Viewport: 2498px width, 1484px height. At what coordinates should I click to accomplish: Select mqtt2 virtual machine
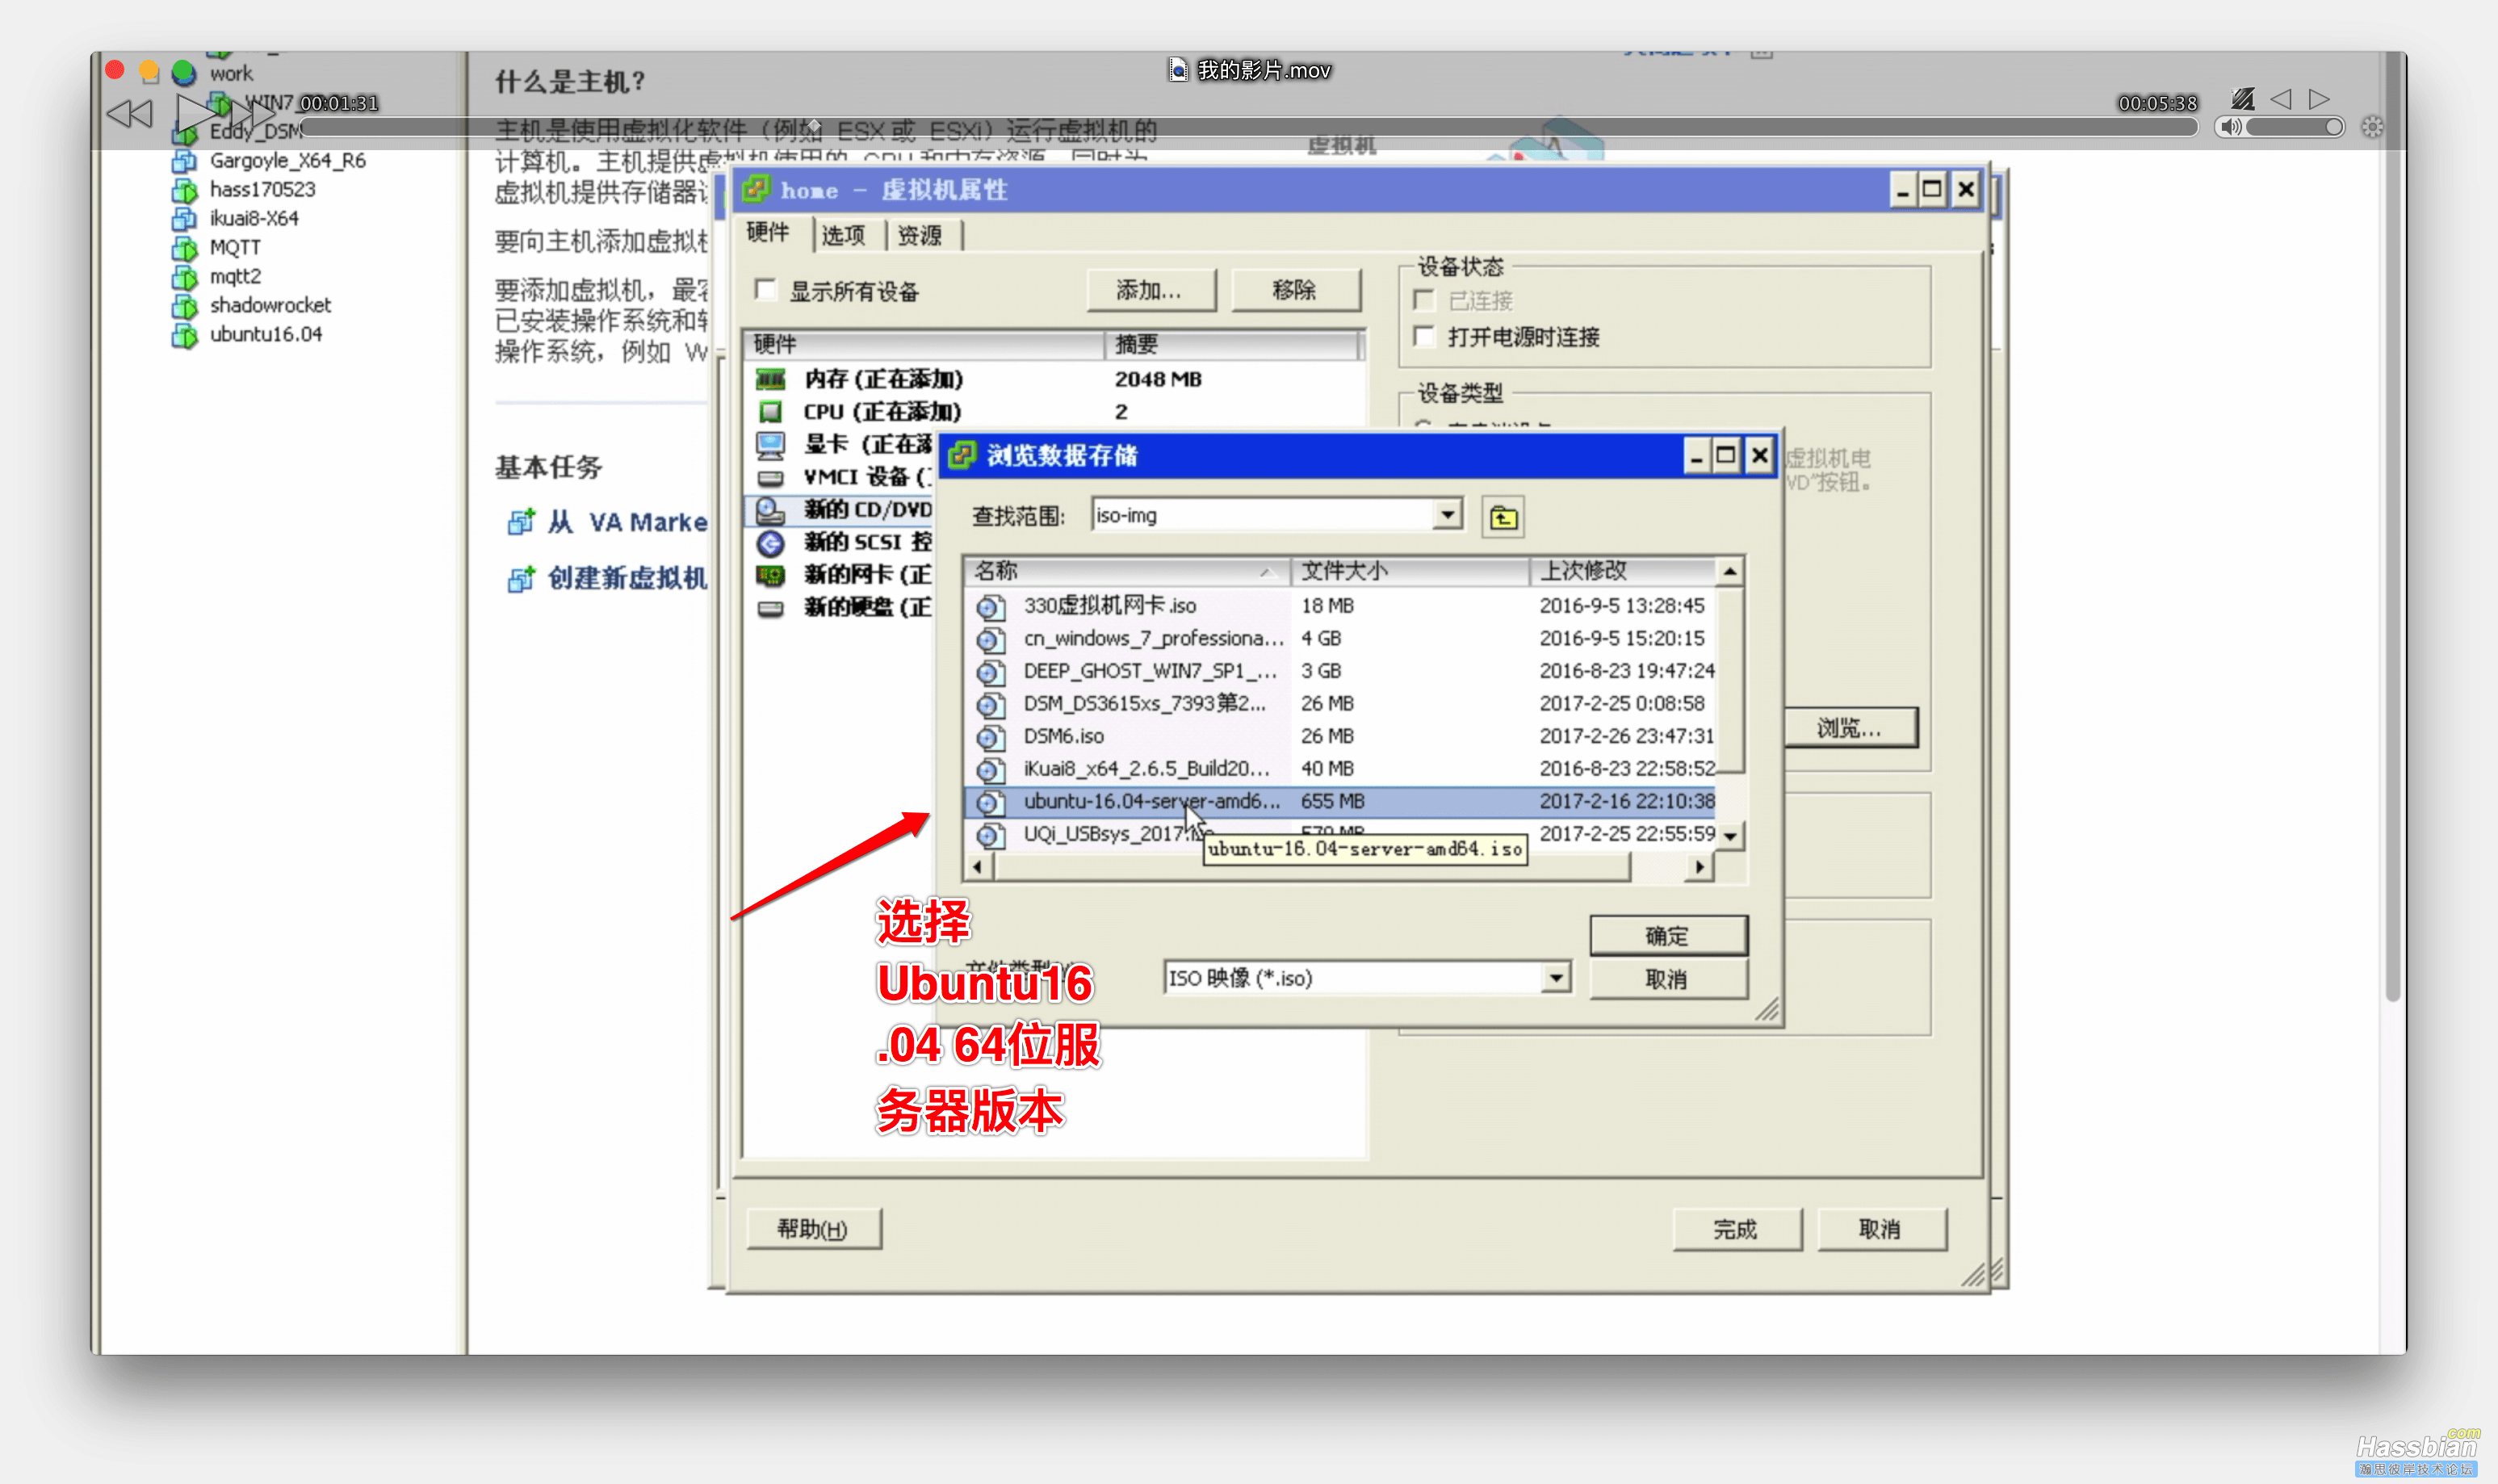[235, 276]
